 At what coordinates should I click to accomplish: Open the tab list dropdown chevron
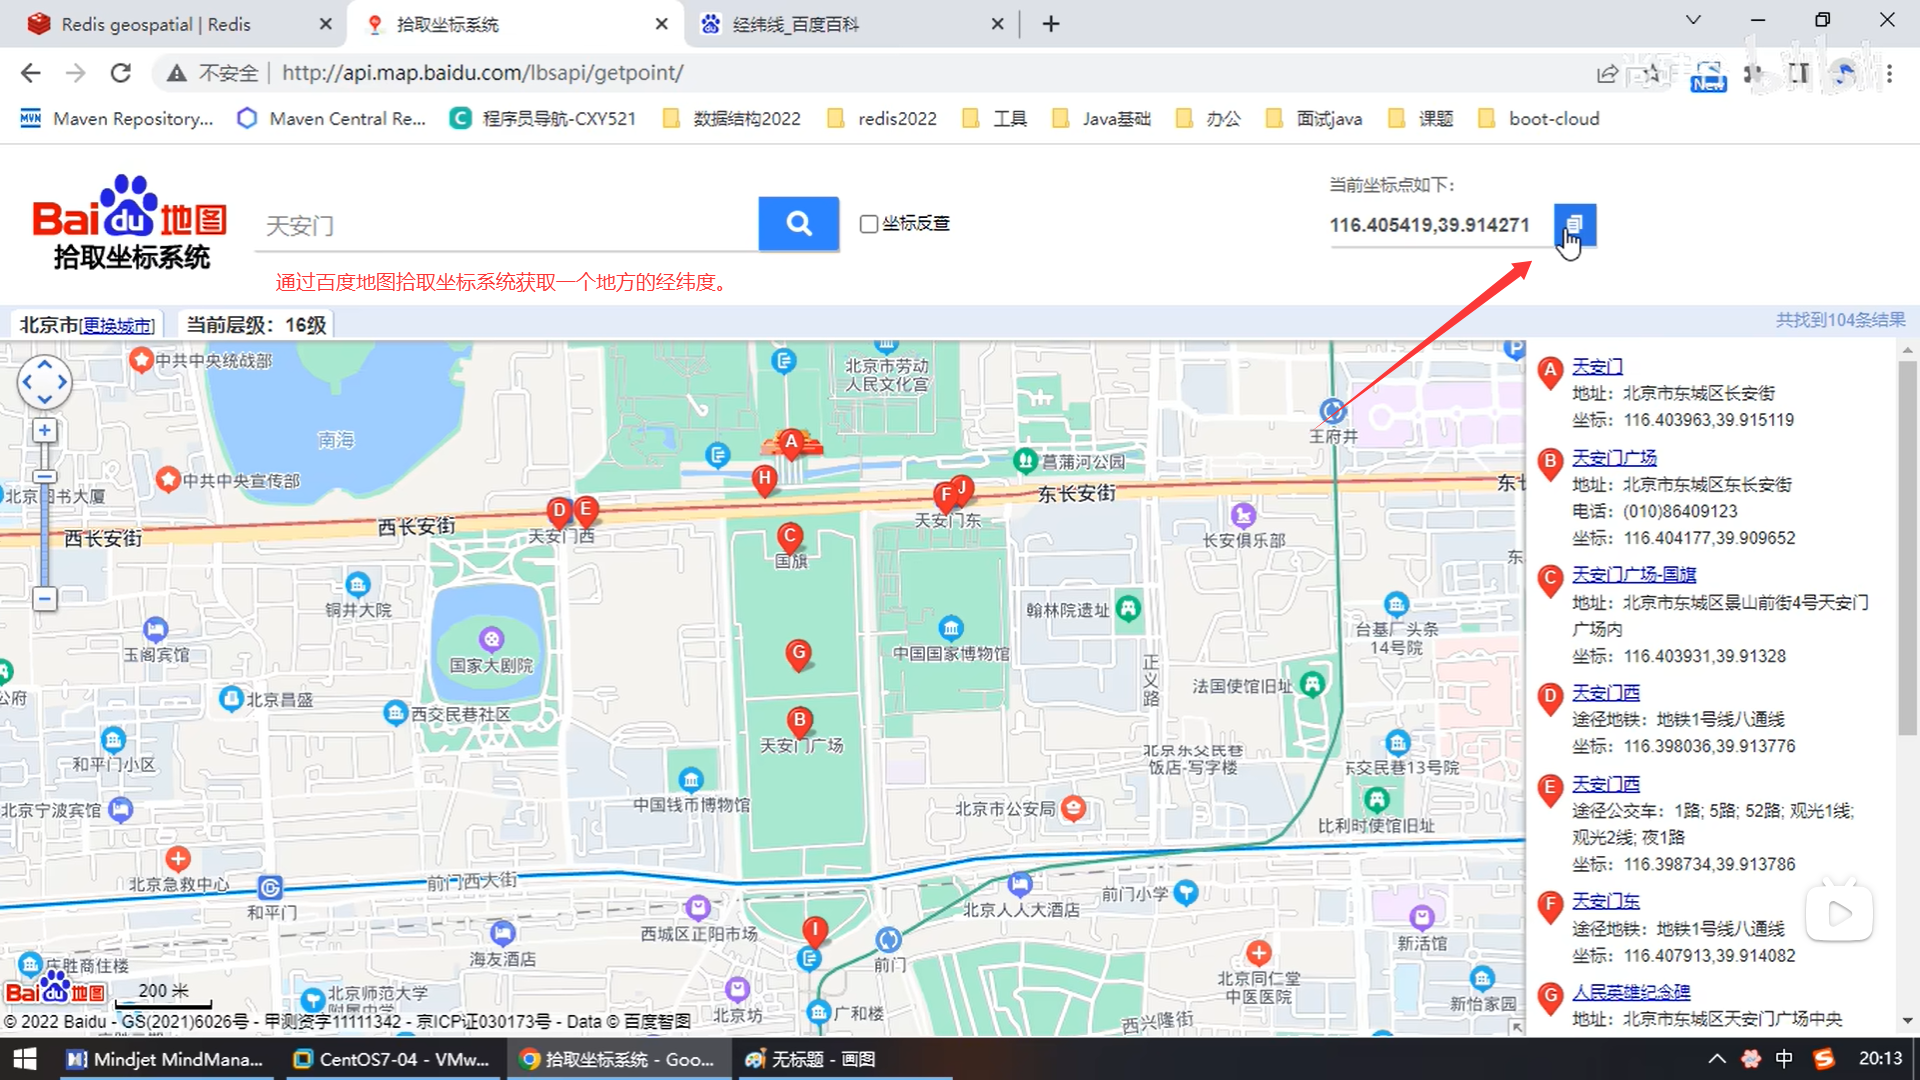(x=1693, y=20)
